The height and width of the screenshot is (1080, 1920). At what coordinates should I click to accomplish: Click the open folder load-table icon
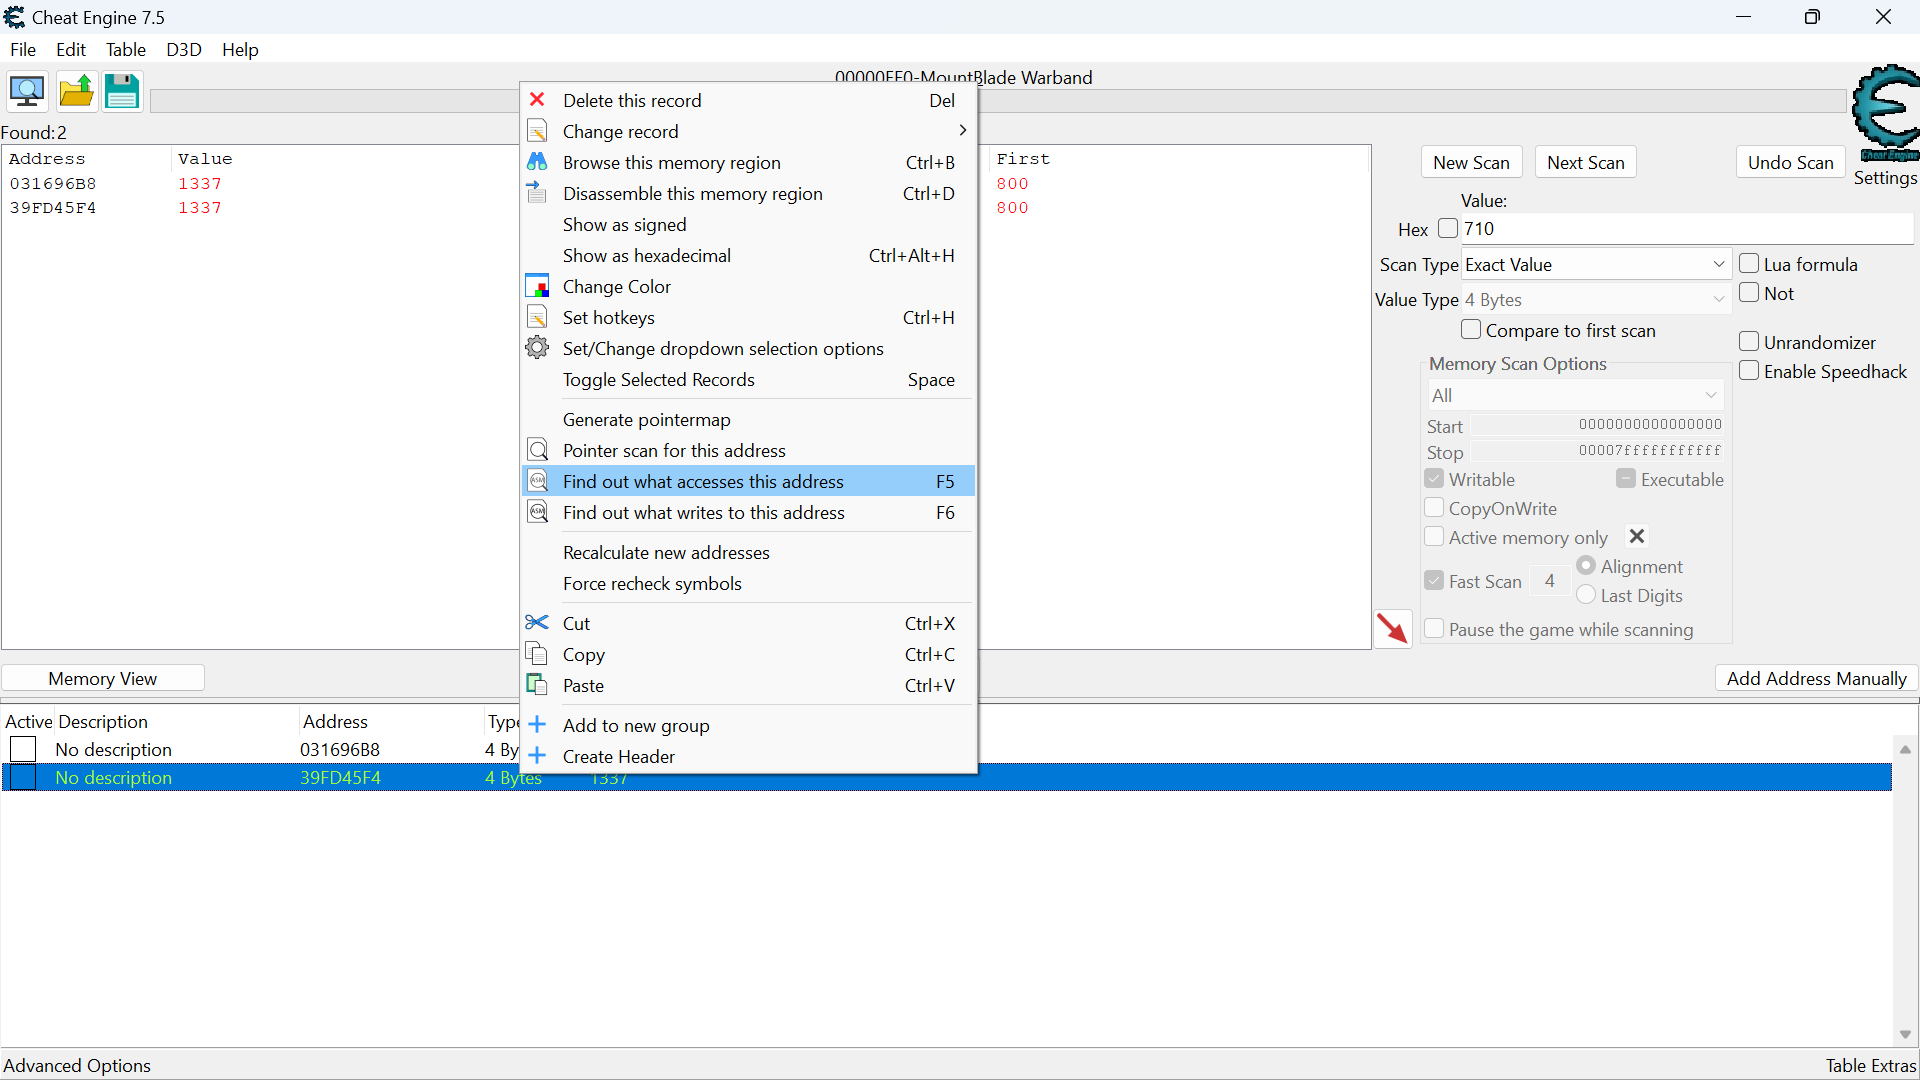pos(76,92)
